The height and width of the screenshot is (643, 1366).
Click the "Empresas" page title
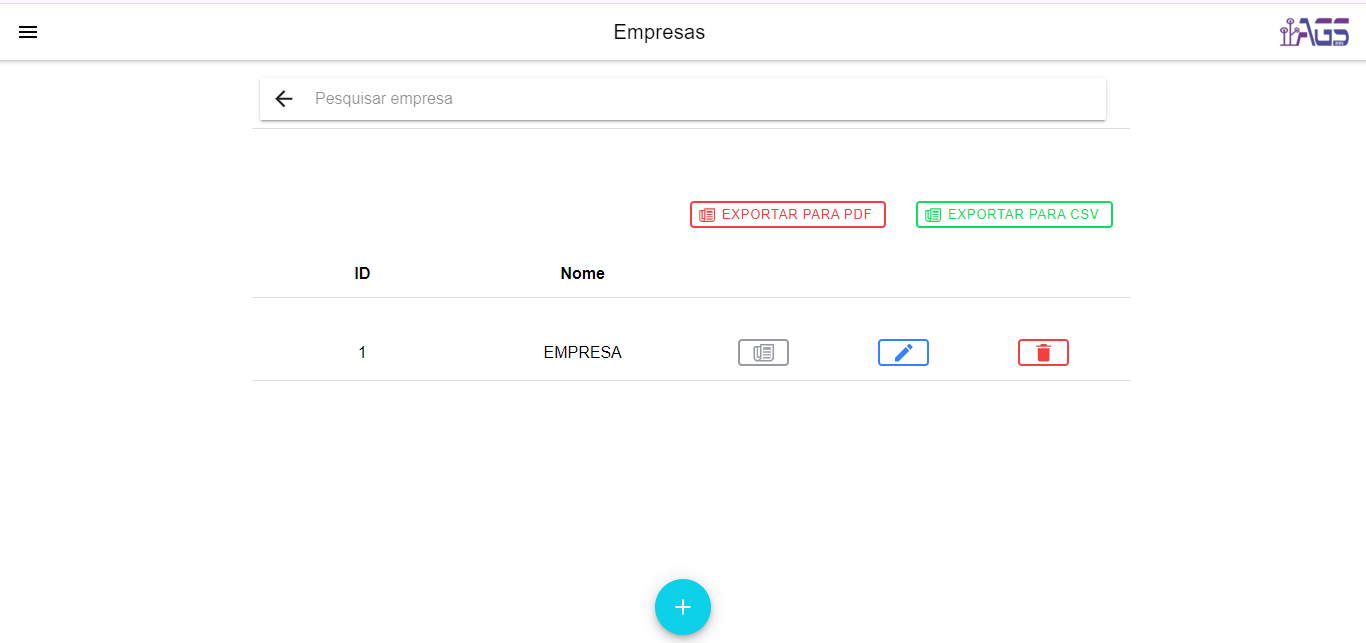coord(659,33)
